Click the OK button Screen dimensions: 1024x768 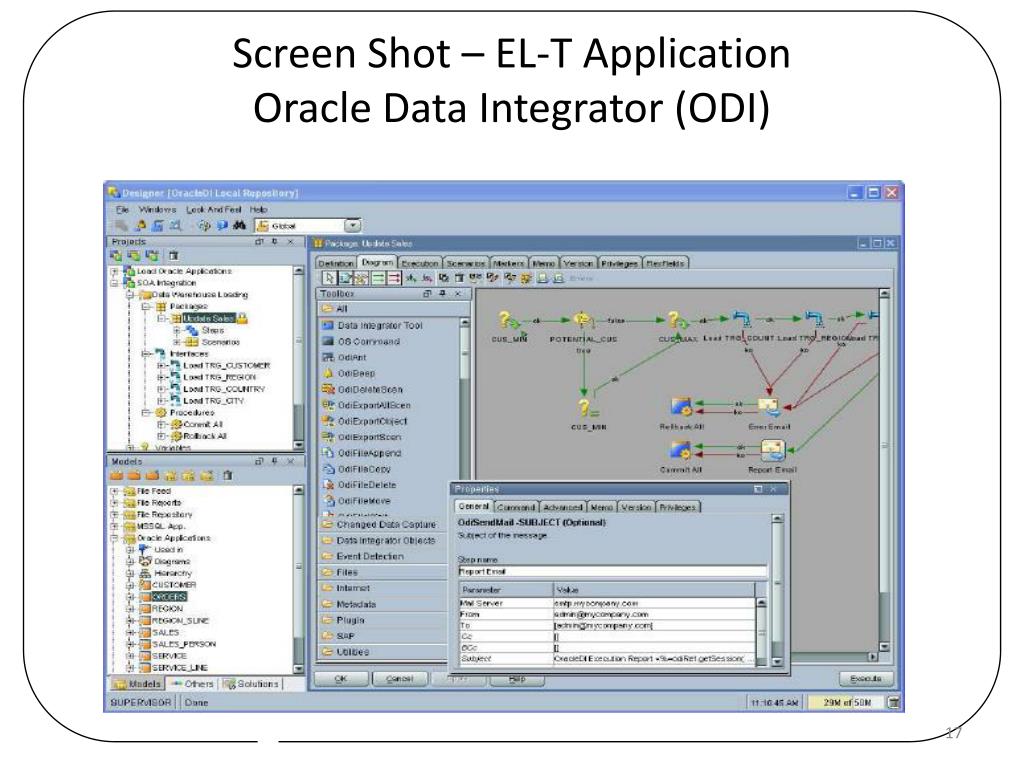[x=341, y=679]
